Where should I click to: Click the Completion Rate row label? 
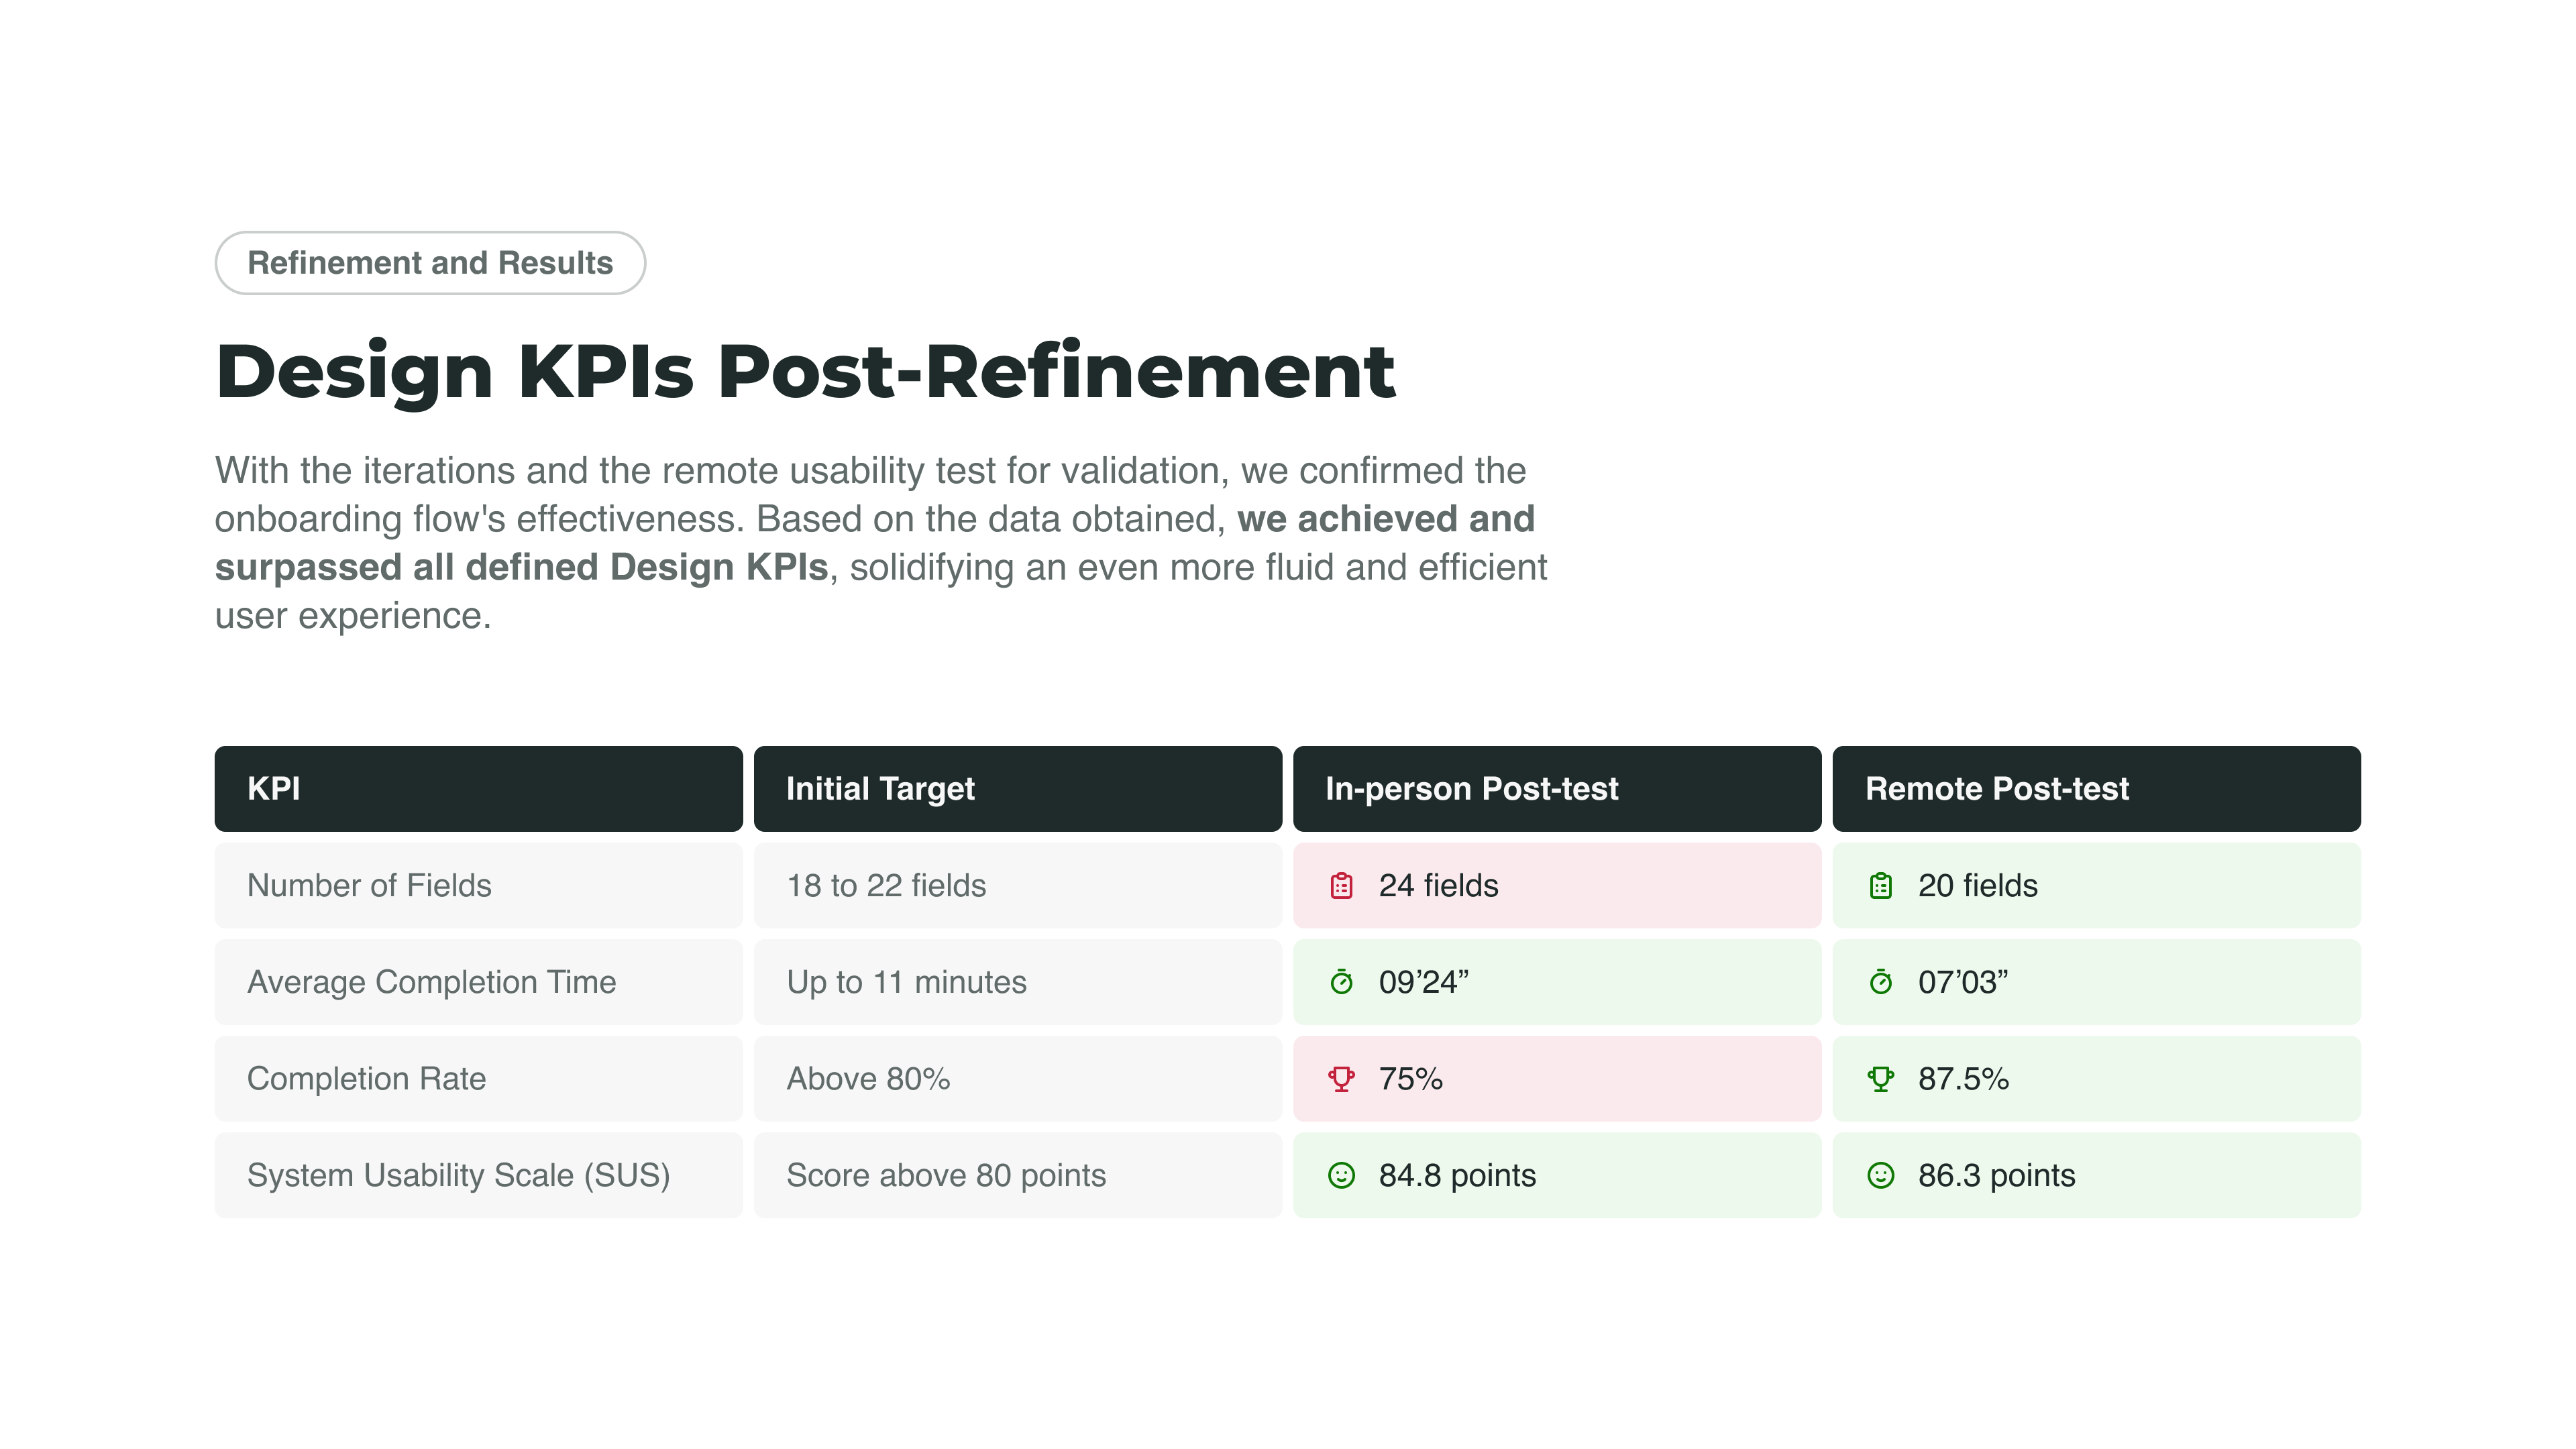[366, 1079]
